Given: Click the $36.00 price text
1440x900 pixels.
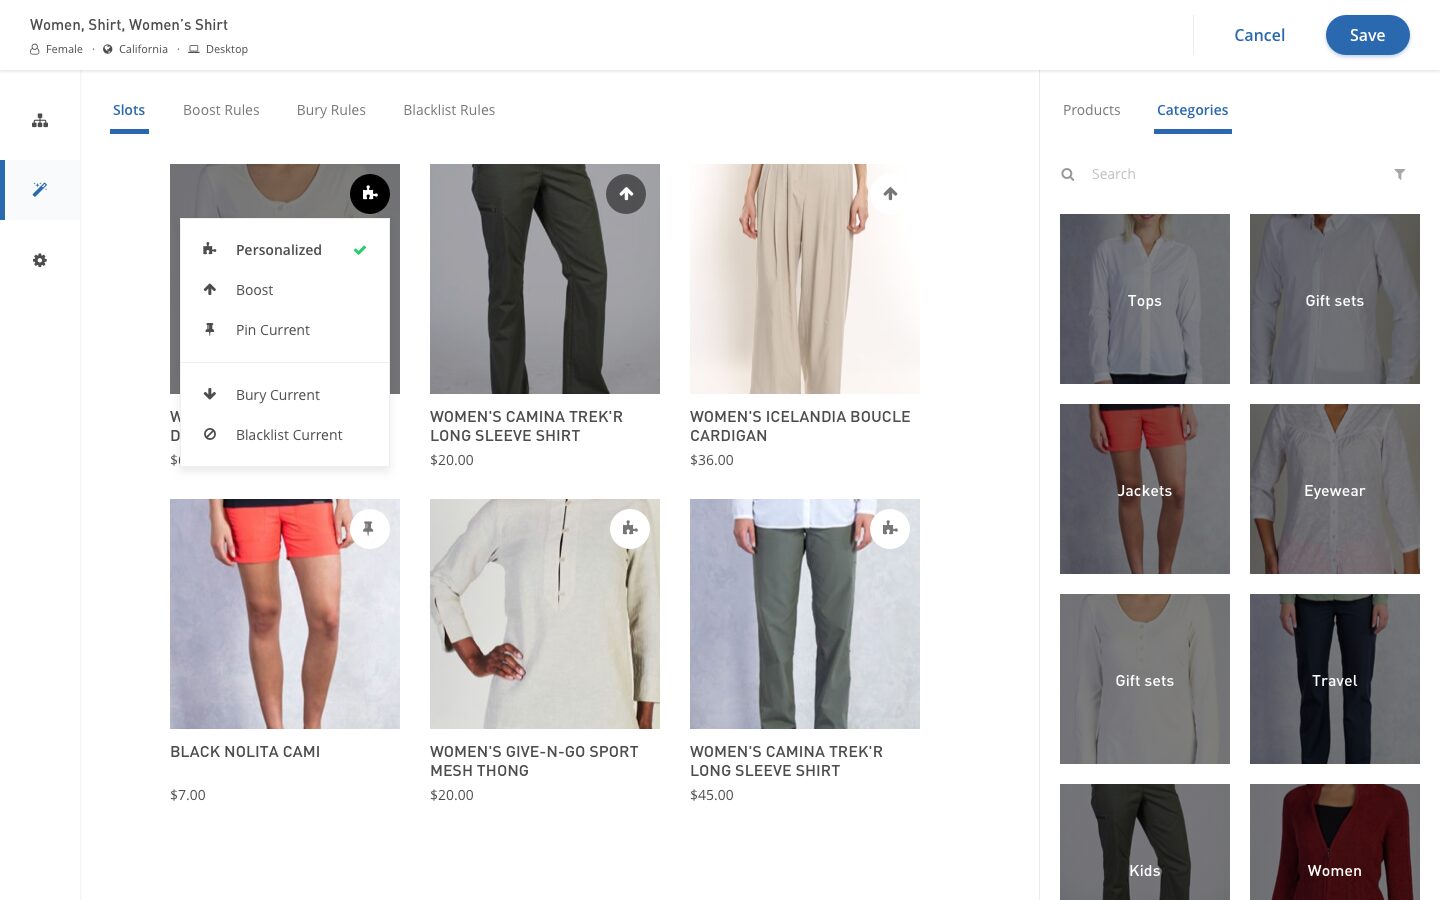Looking at the screenshot, I should point(712,460).
